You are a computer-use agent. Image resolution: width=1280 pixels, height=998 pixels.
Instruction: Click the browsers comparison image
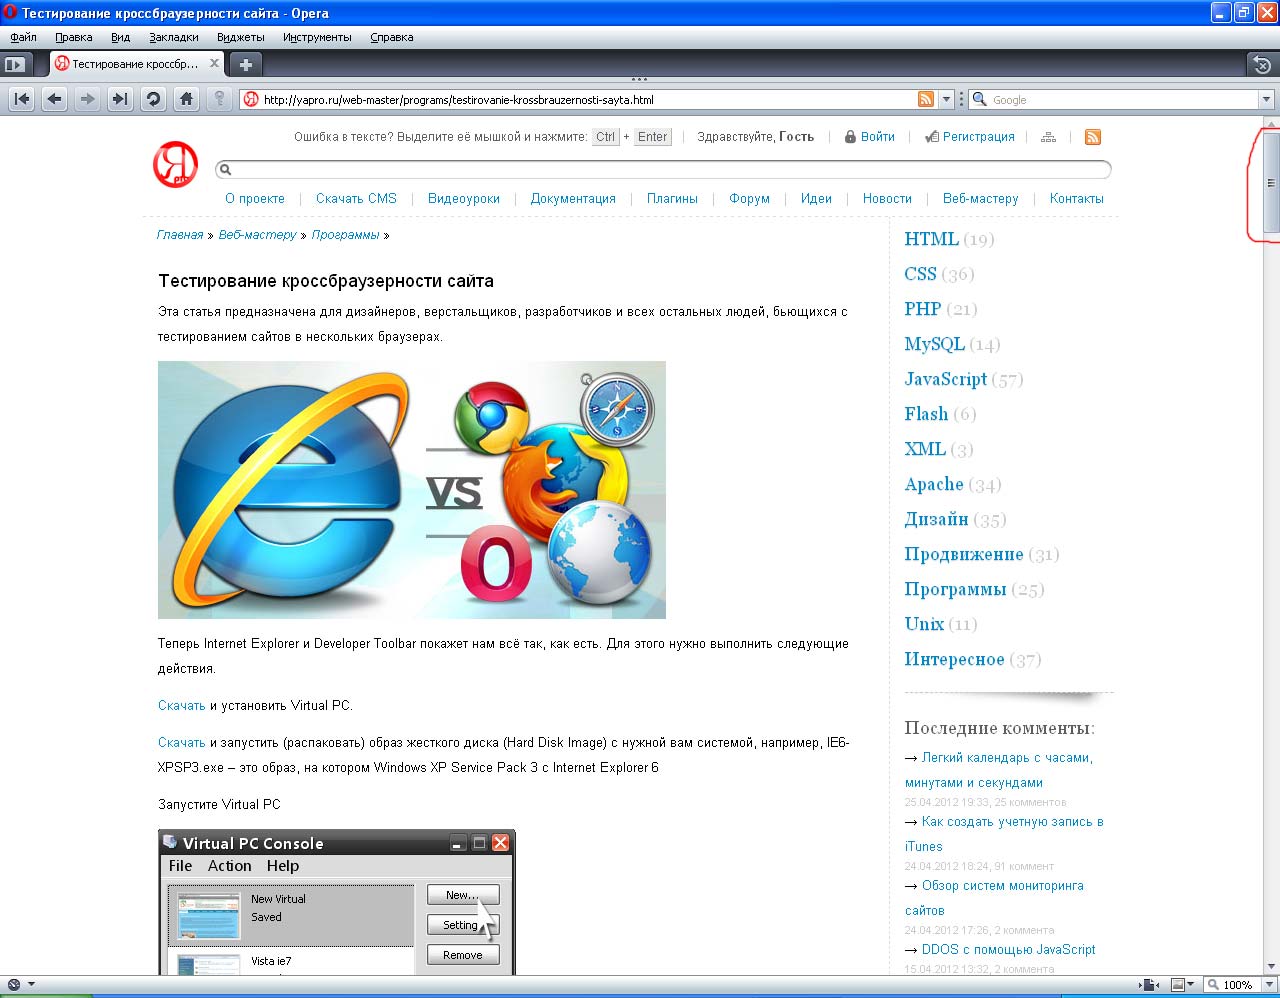[412, 490]
